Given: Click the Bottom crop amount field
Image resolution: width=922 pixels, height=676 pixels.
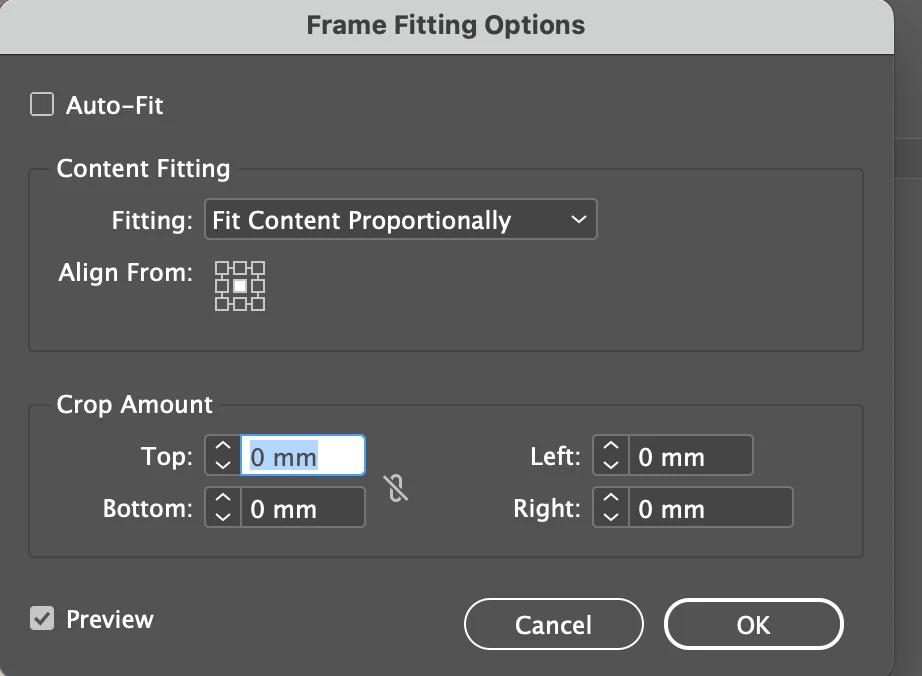Looking at the screenshot, I should pyautogui.click(x=302, y=508).
